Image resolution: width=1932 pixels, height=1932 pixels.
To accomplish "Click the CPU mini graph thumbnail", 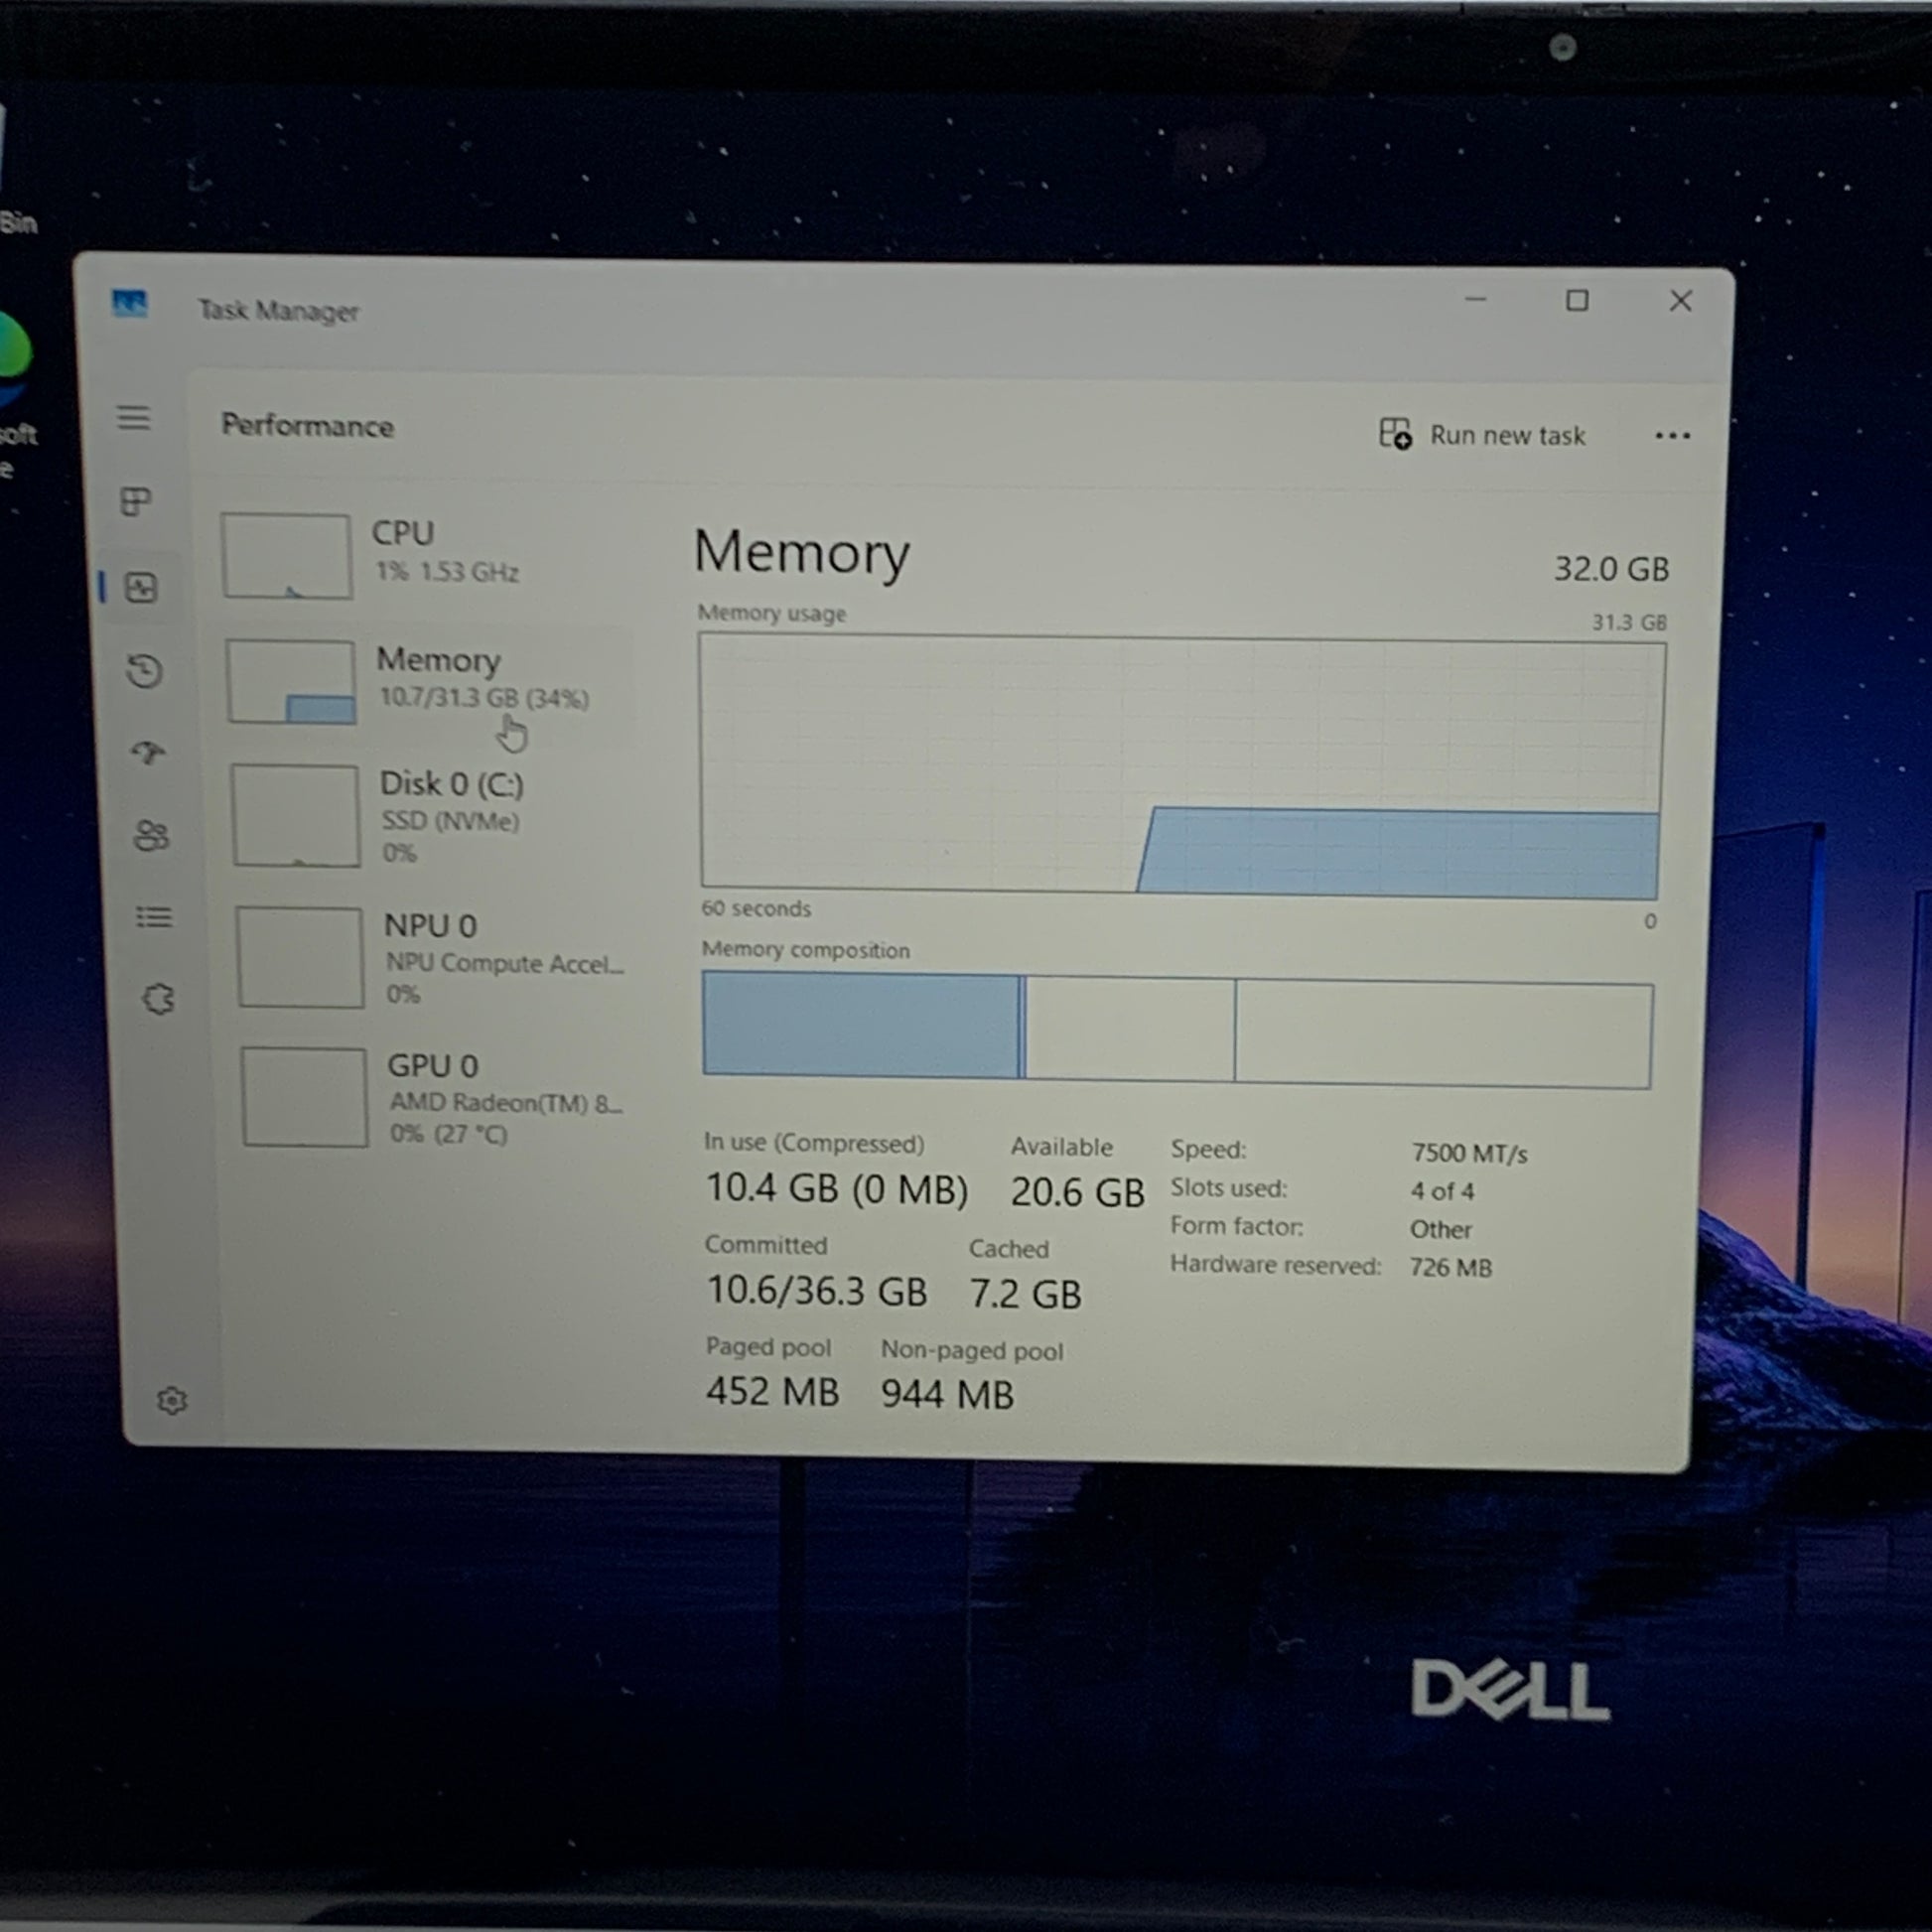I will pos(287,557).
